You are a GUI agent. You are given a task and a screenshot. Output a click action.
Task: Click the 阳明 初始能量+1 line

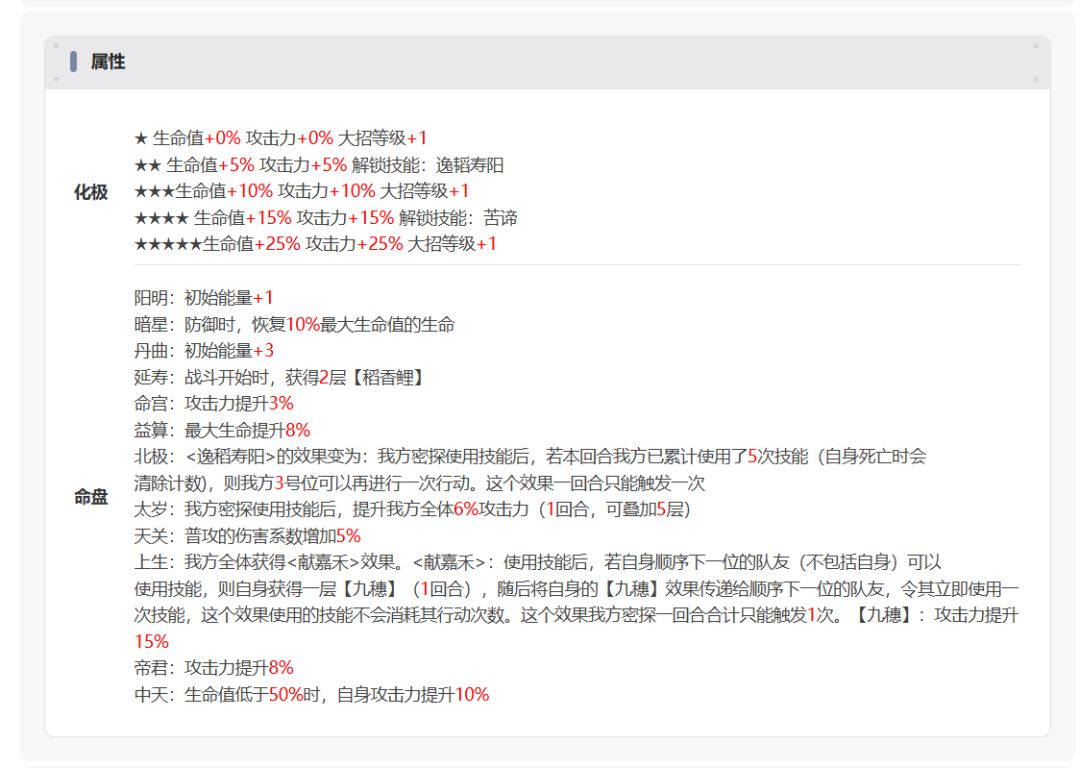[x=204, y=298]
